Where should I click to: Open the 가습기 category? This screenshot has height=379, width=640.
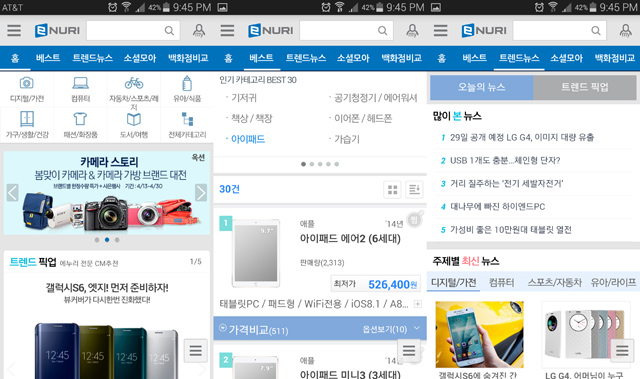347,139
